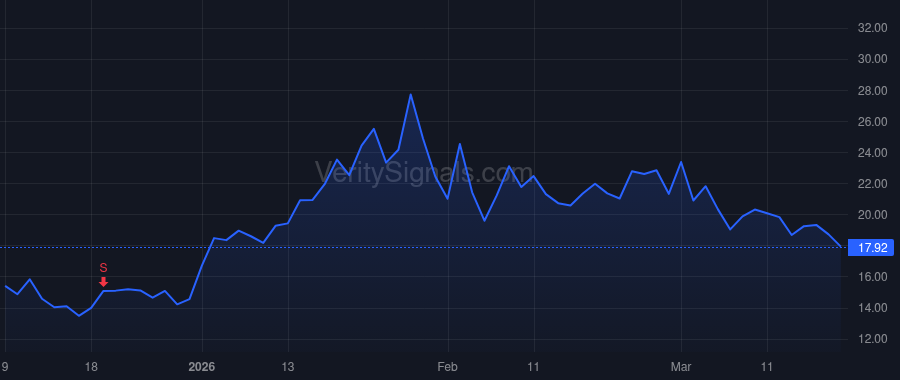Click the 32.00 price axis label

click(872, 28)
